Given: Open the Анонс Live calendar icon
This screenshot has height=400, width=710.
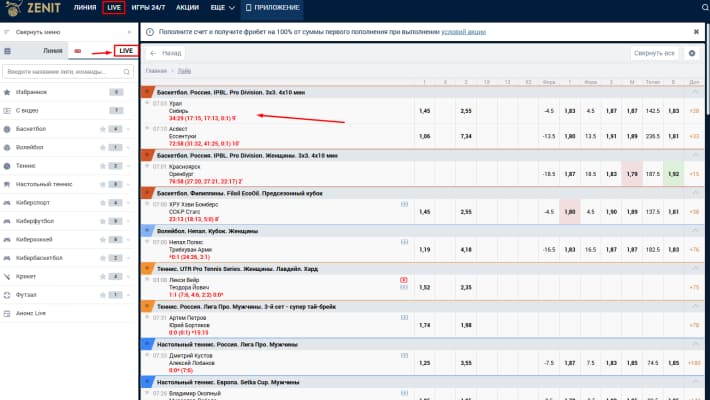Looking at the screenshot, I should point(7,313).
